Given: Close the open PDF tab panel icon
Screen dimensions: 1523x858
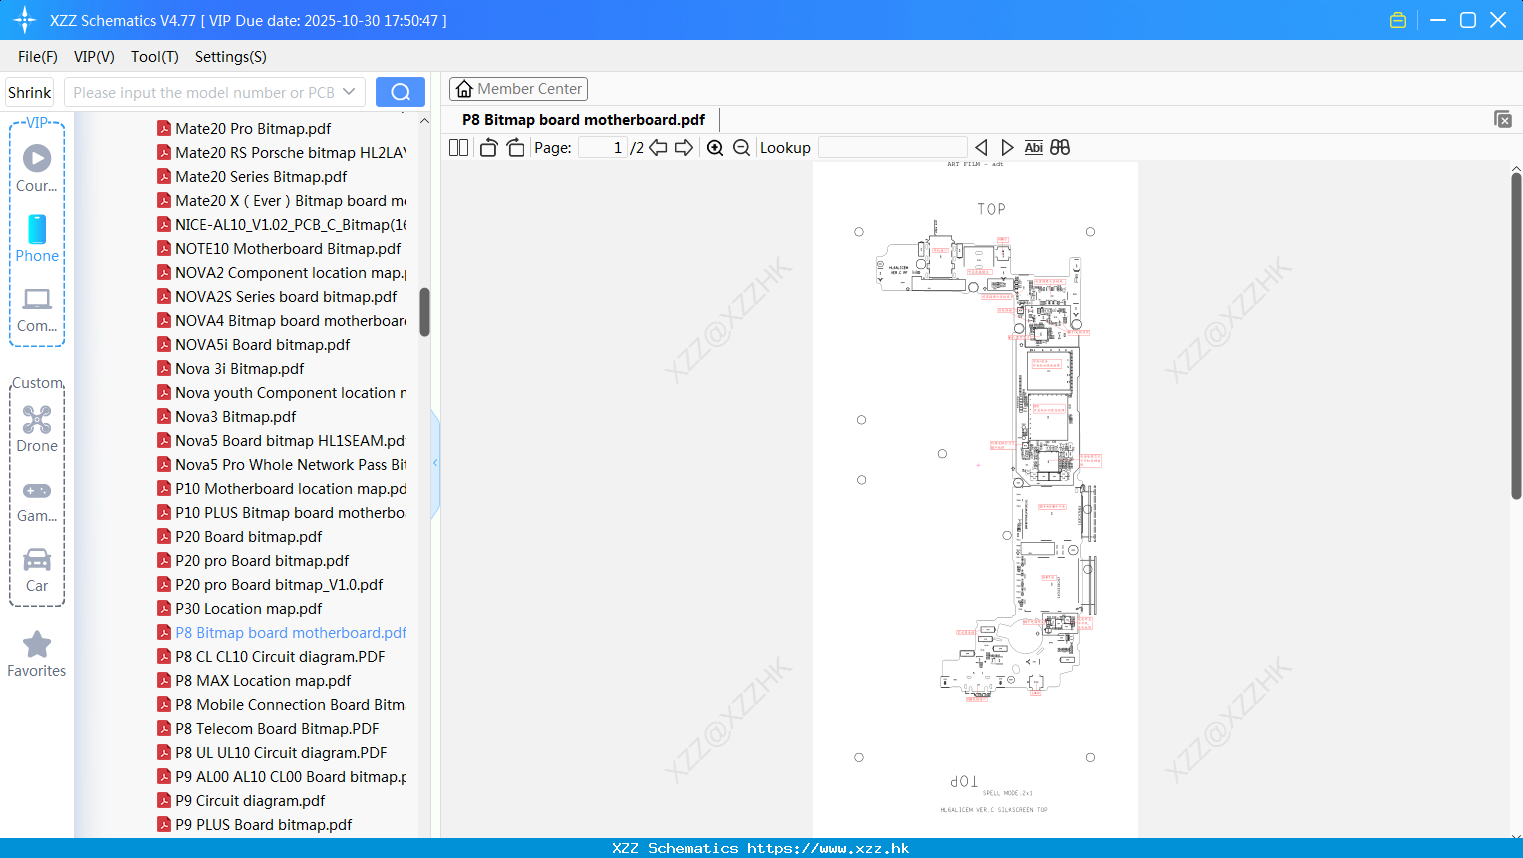Looking at the screenshot, I should pyautogui.click(x=1503, y=119).
